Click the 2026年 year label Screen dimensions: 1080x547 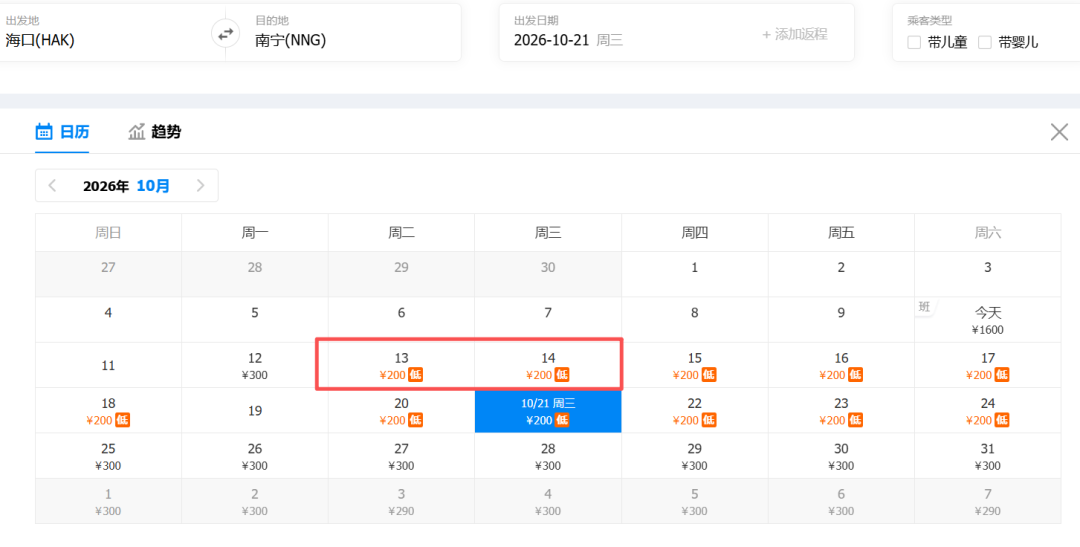tap(106, 186)
